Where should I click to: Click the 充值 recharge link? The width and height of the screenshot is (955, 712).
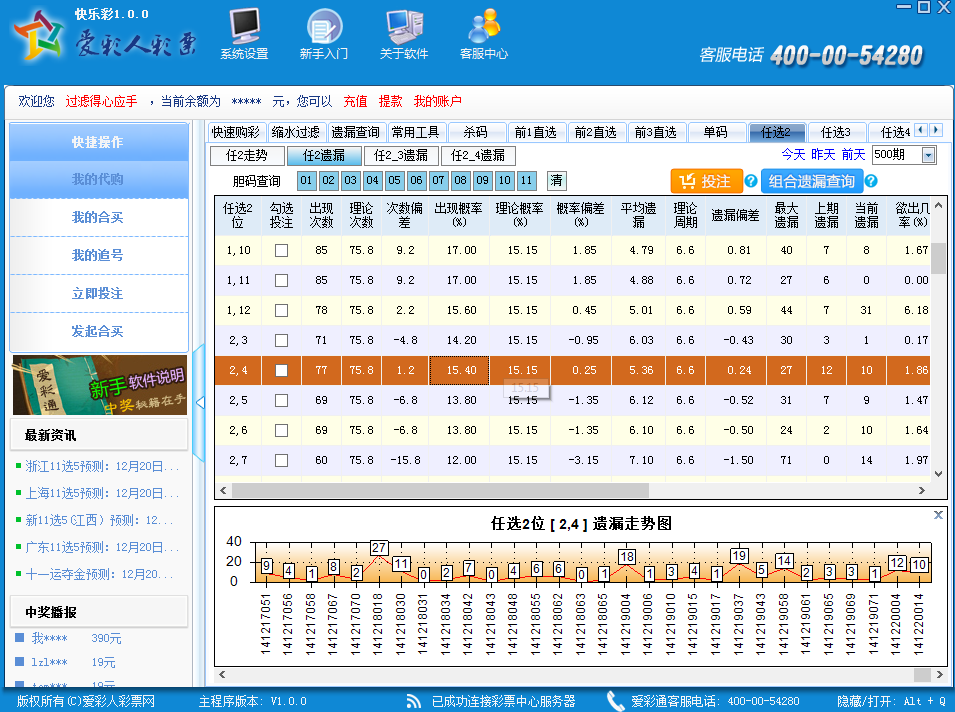click(355, 102)
